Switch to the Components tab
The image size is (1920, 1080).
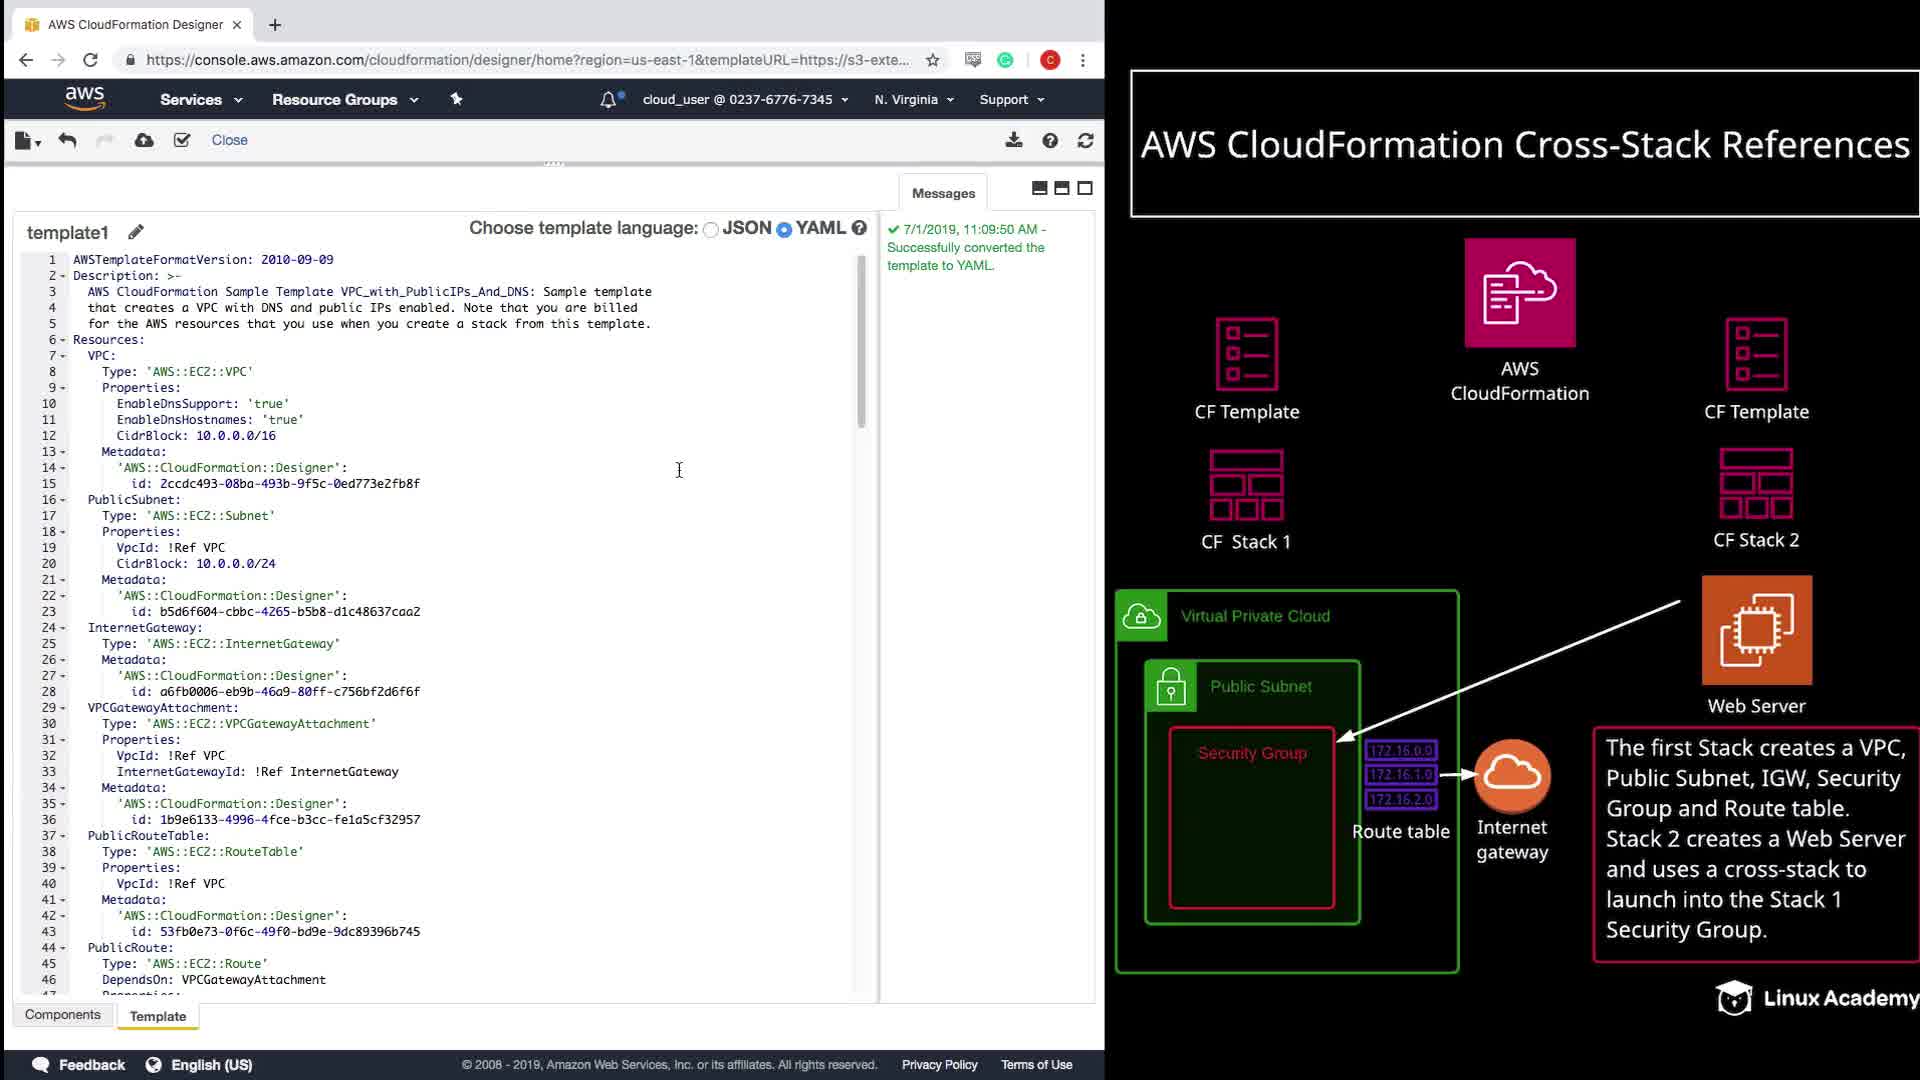pos(62,1015)
